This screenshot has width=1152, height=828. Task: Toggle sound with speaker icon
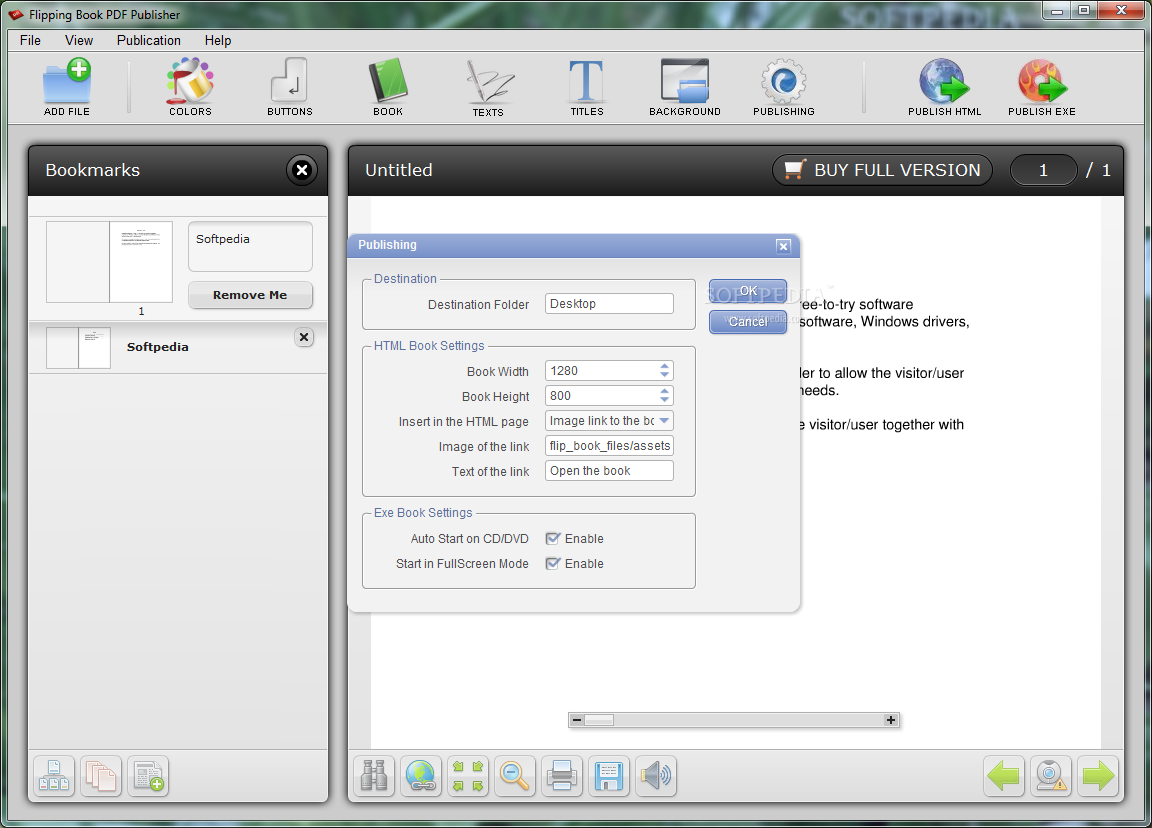(x=656, y=776)
